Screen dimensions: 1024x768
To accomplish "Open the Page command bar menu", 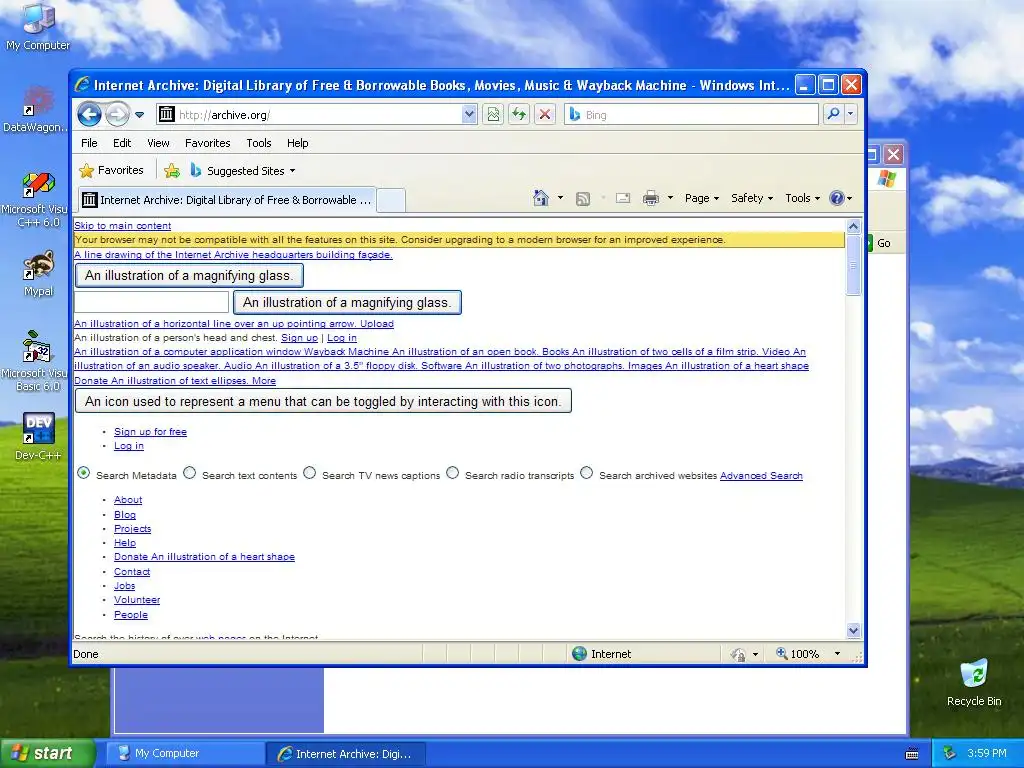I will (701, 198).
